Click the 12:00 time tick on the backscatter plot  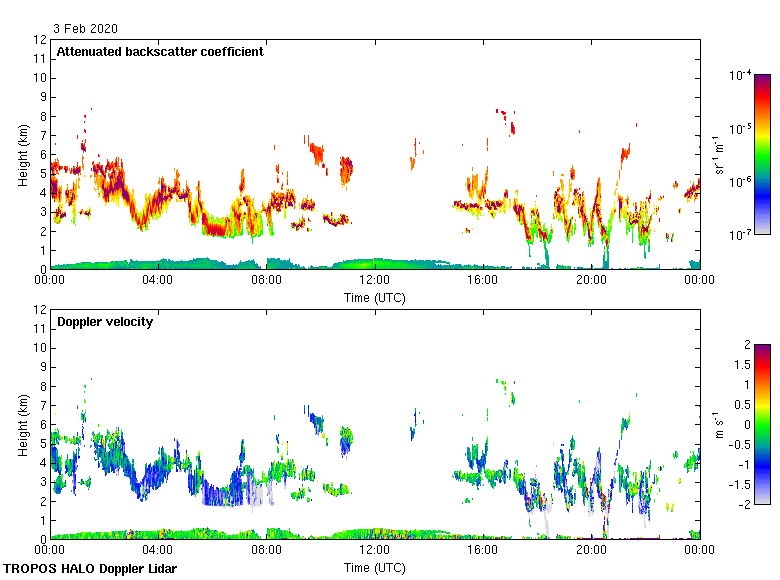[x=374, y=281]
